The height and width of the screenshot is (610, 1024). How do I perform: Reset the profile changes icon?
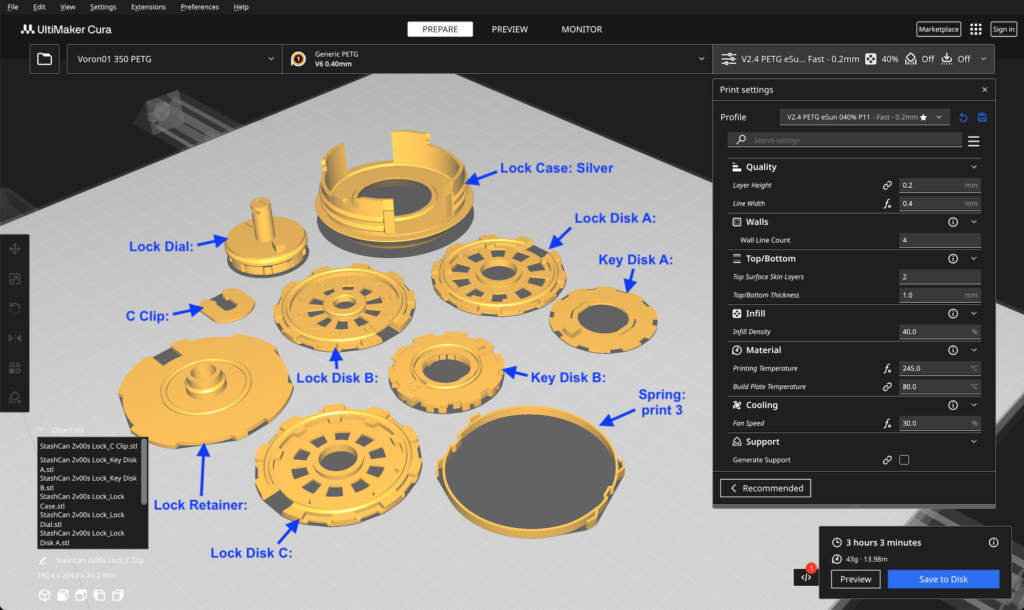pos(963,118)
